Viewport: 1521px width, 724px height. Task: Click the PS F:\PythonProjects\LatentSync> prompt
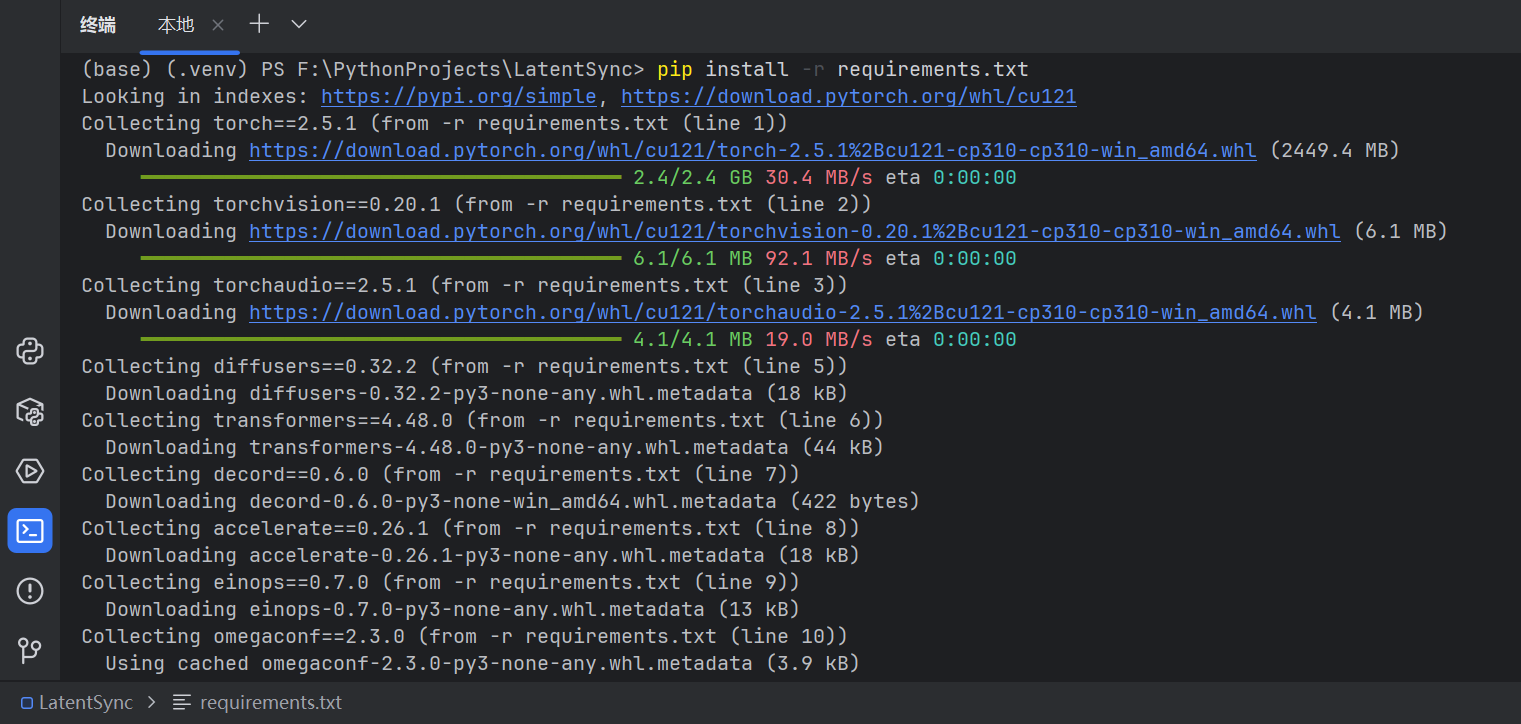pos(453,70)
